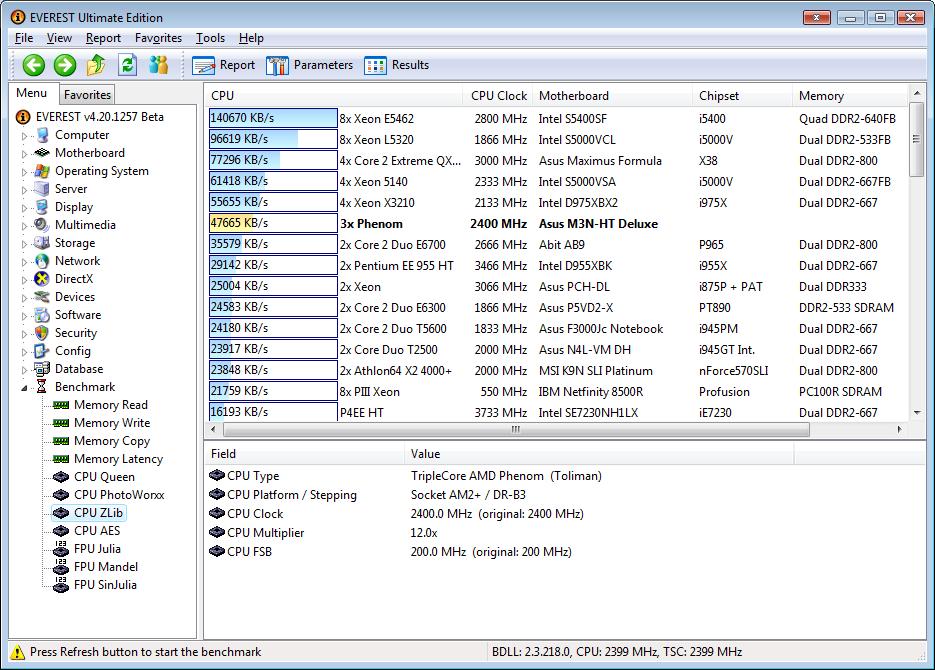Select the Multimedia speaker icon
The image size is (935, 670).
point(42,225)
